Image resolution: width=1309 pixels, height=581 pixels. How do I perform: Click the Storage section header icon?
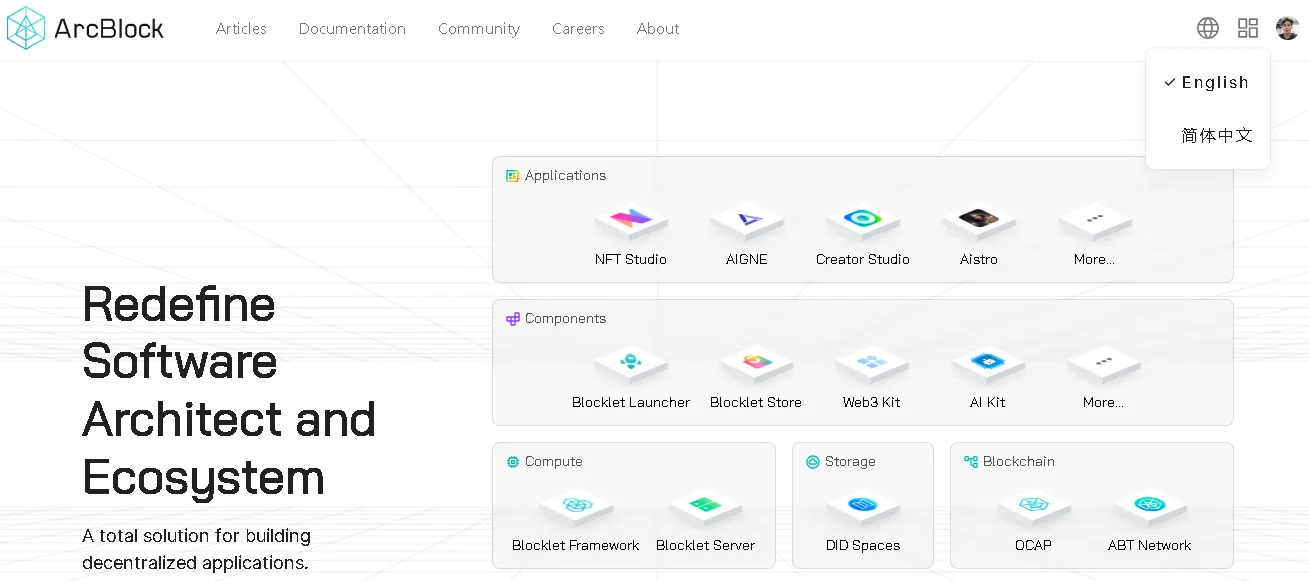click(x=813, y=462)
